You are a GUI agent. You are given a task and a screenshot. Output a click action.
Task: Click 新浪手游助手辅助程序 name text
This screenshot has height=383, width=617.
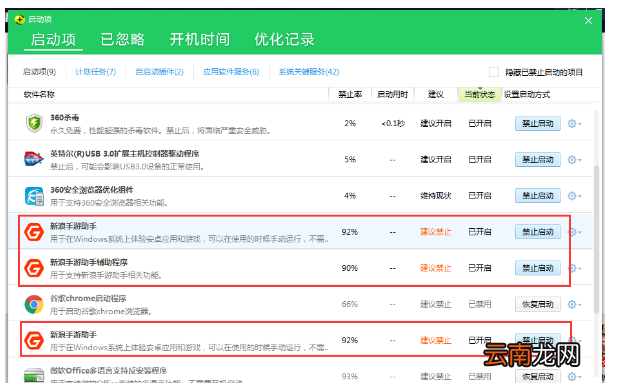click(x=89, y=262)
